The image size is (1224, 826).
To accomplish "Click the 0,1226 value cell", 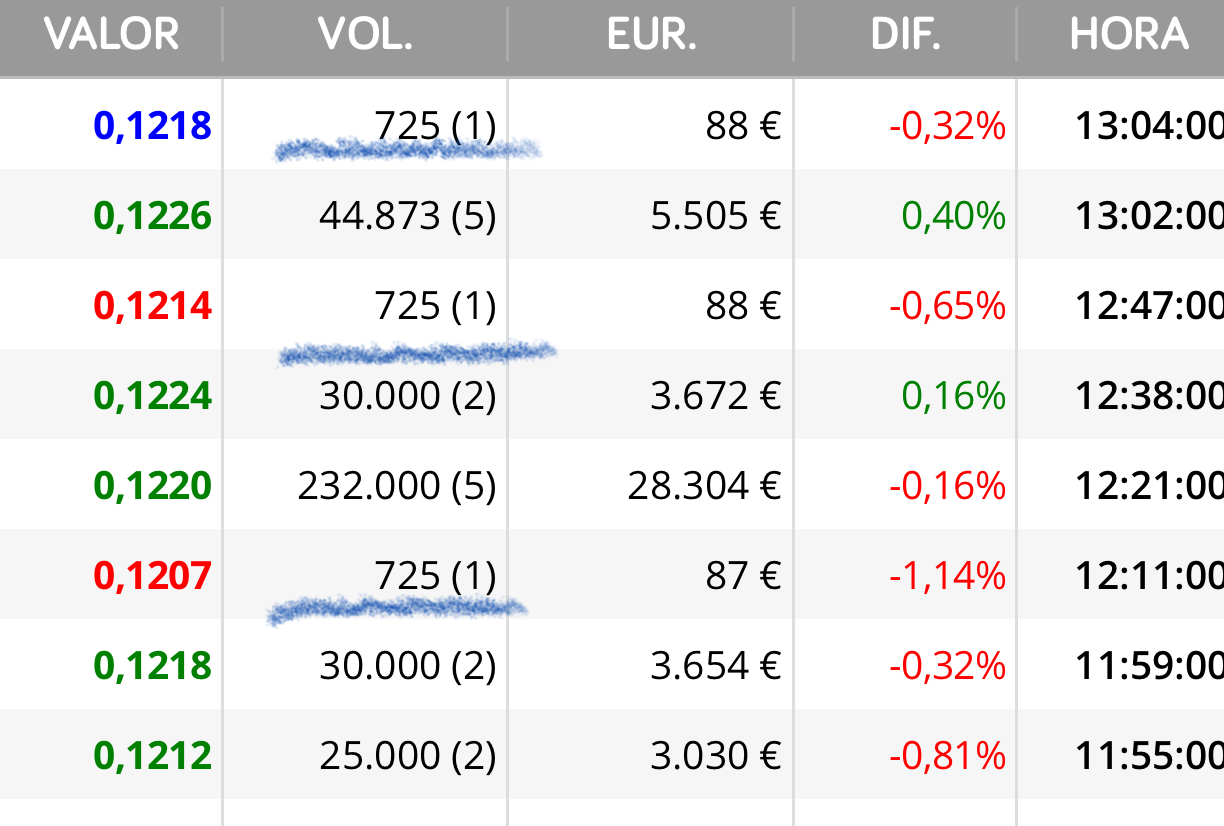I will 152,216.
